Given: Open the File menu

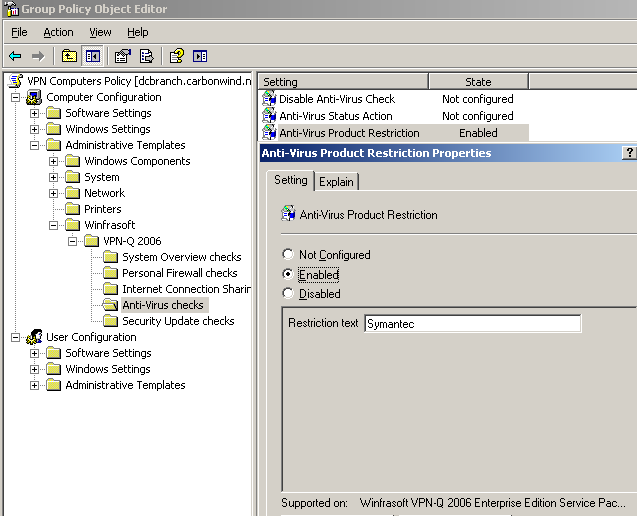Looking at the screenshot, I should point(19,32).
